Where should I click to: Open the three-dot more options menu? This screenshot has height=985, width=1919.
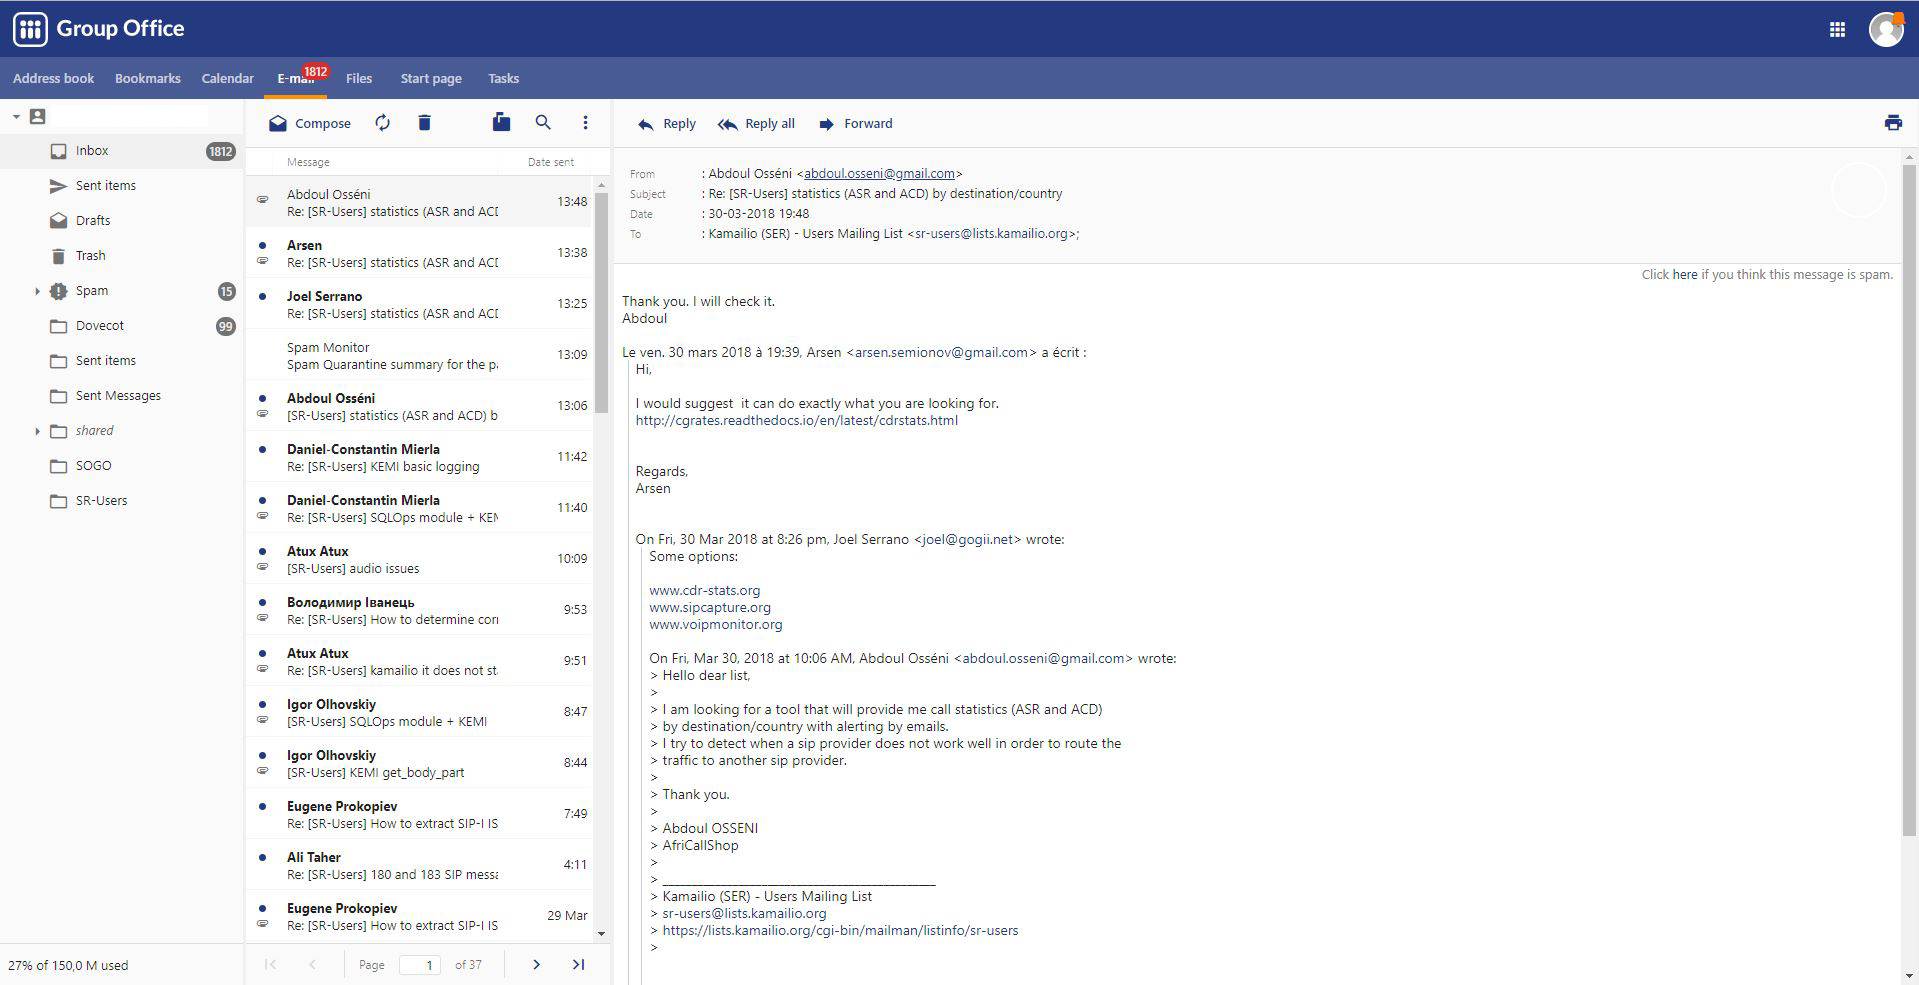point(585,123)
